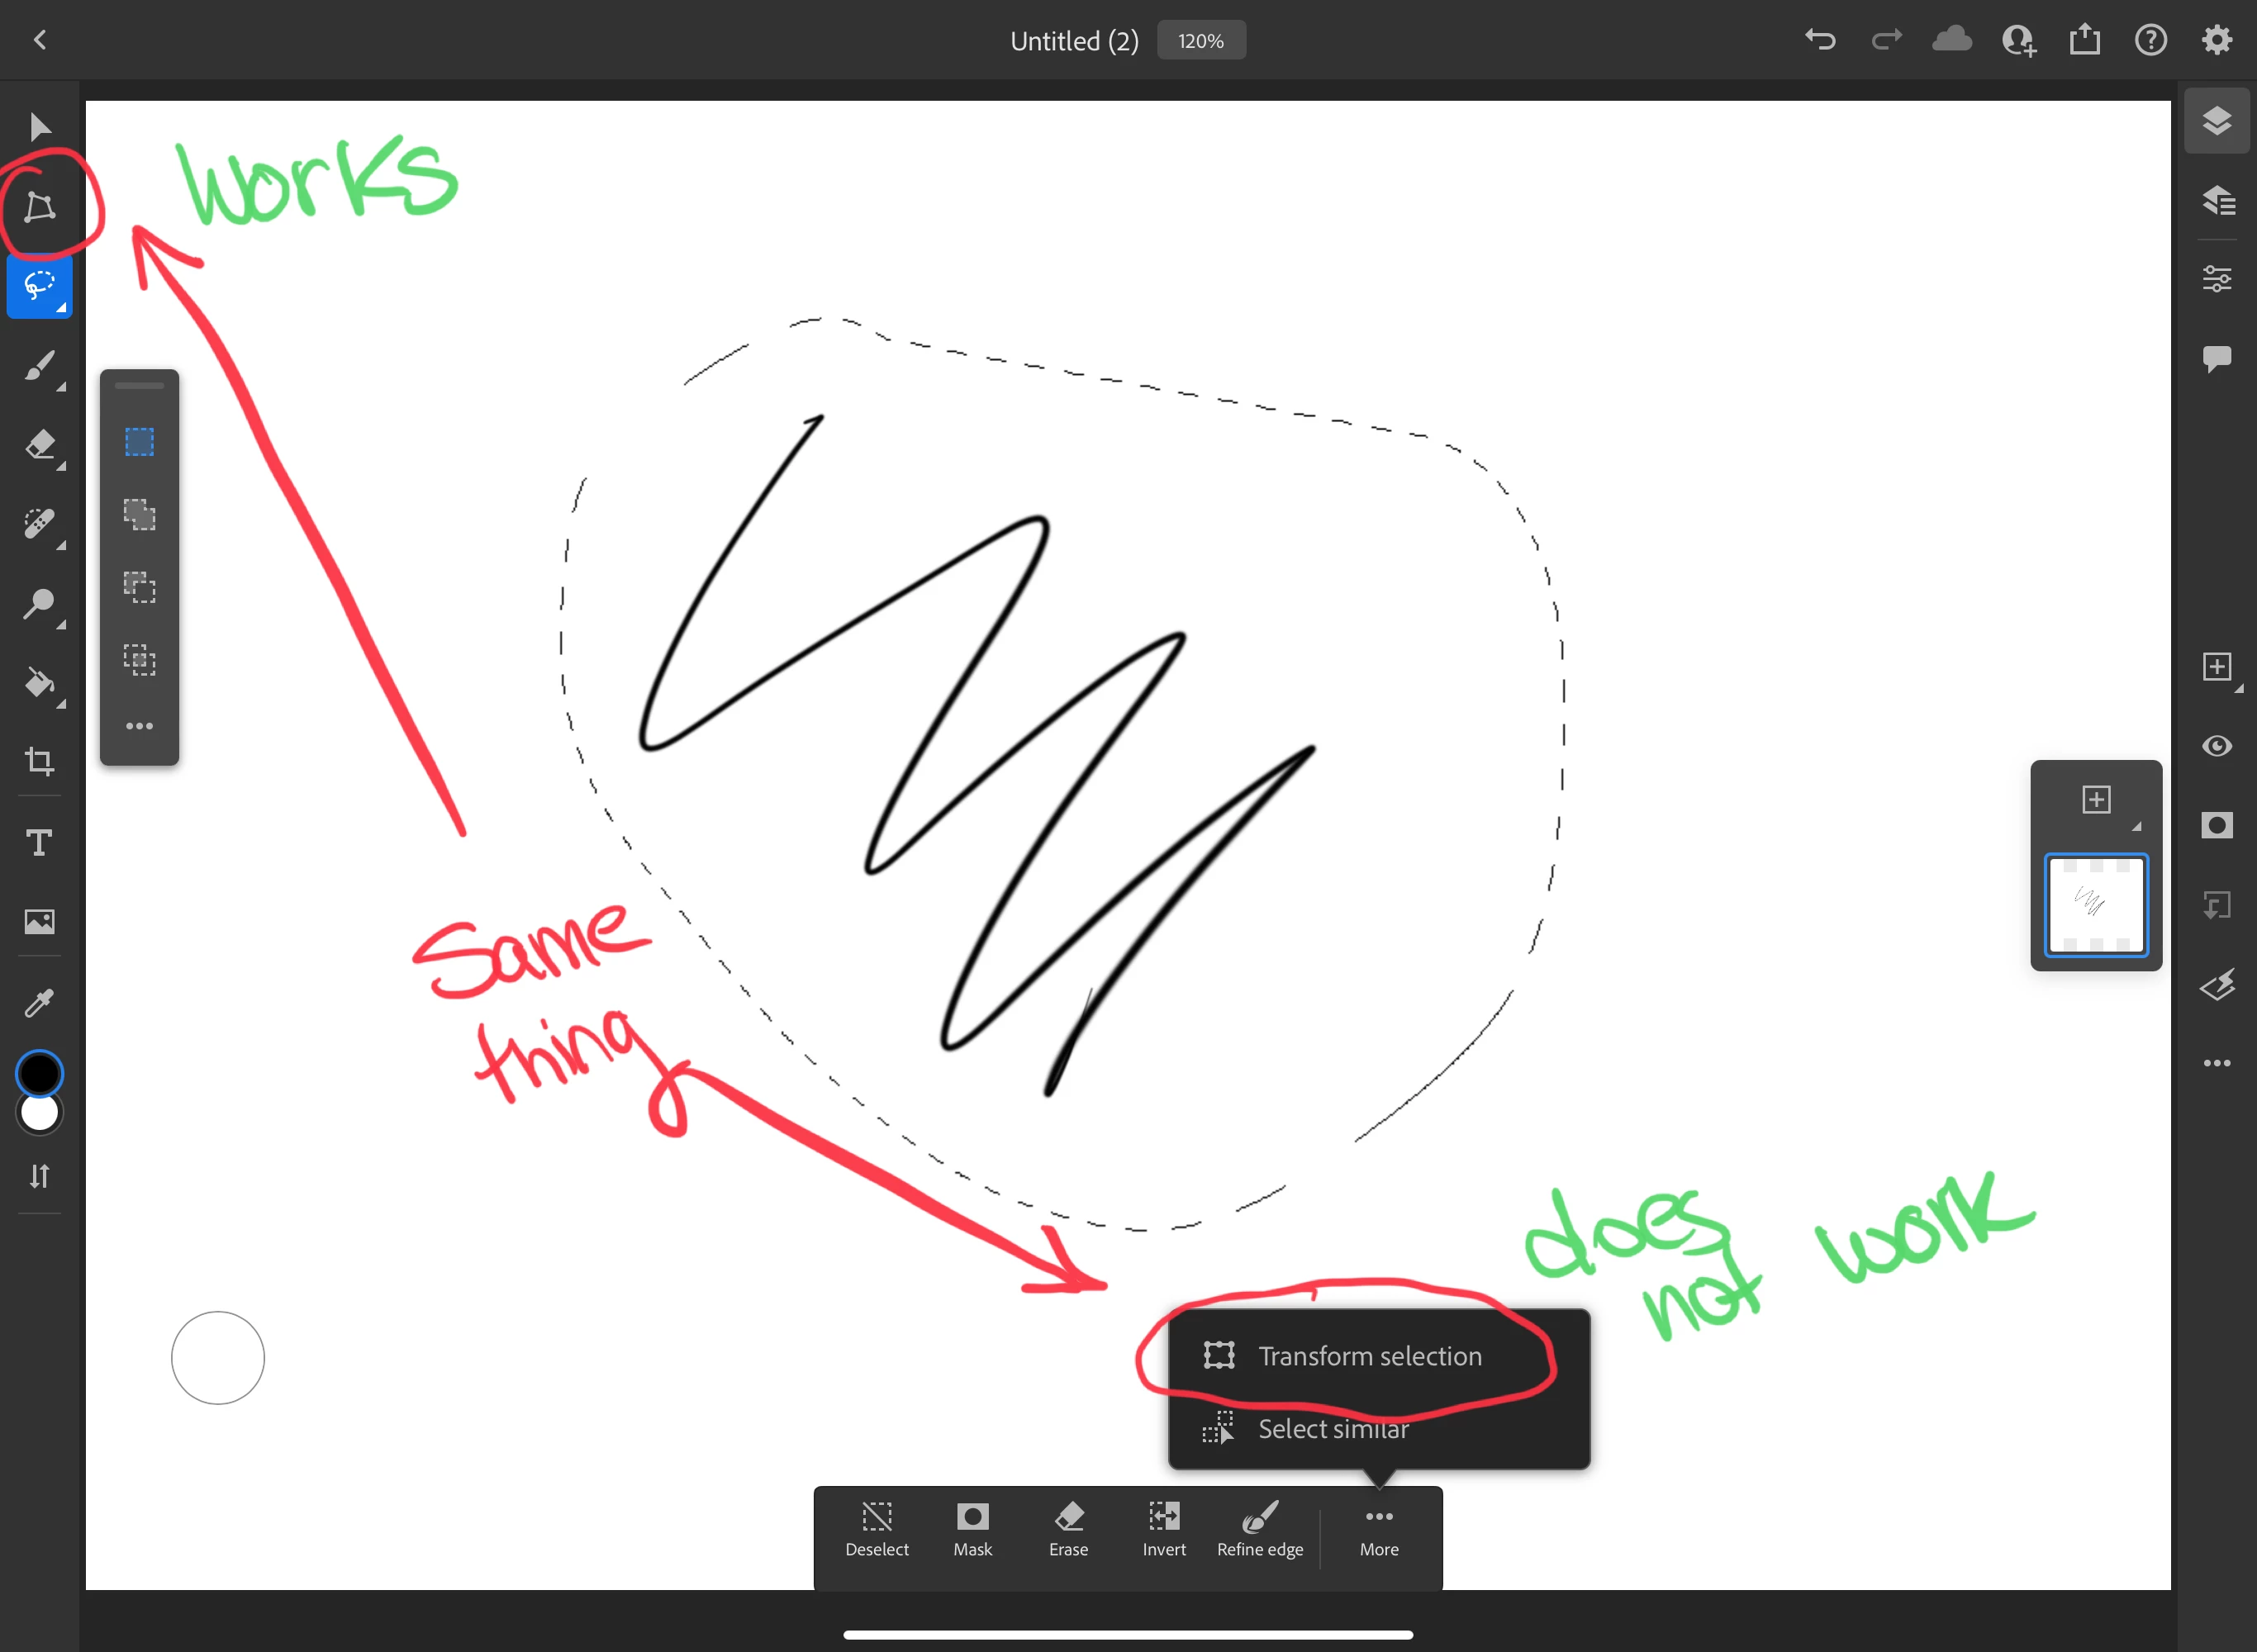Open the 120% zoom level dropdown

tap(1200, 41)
